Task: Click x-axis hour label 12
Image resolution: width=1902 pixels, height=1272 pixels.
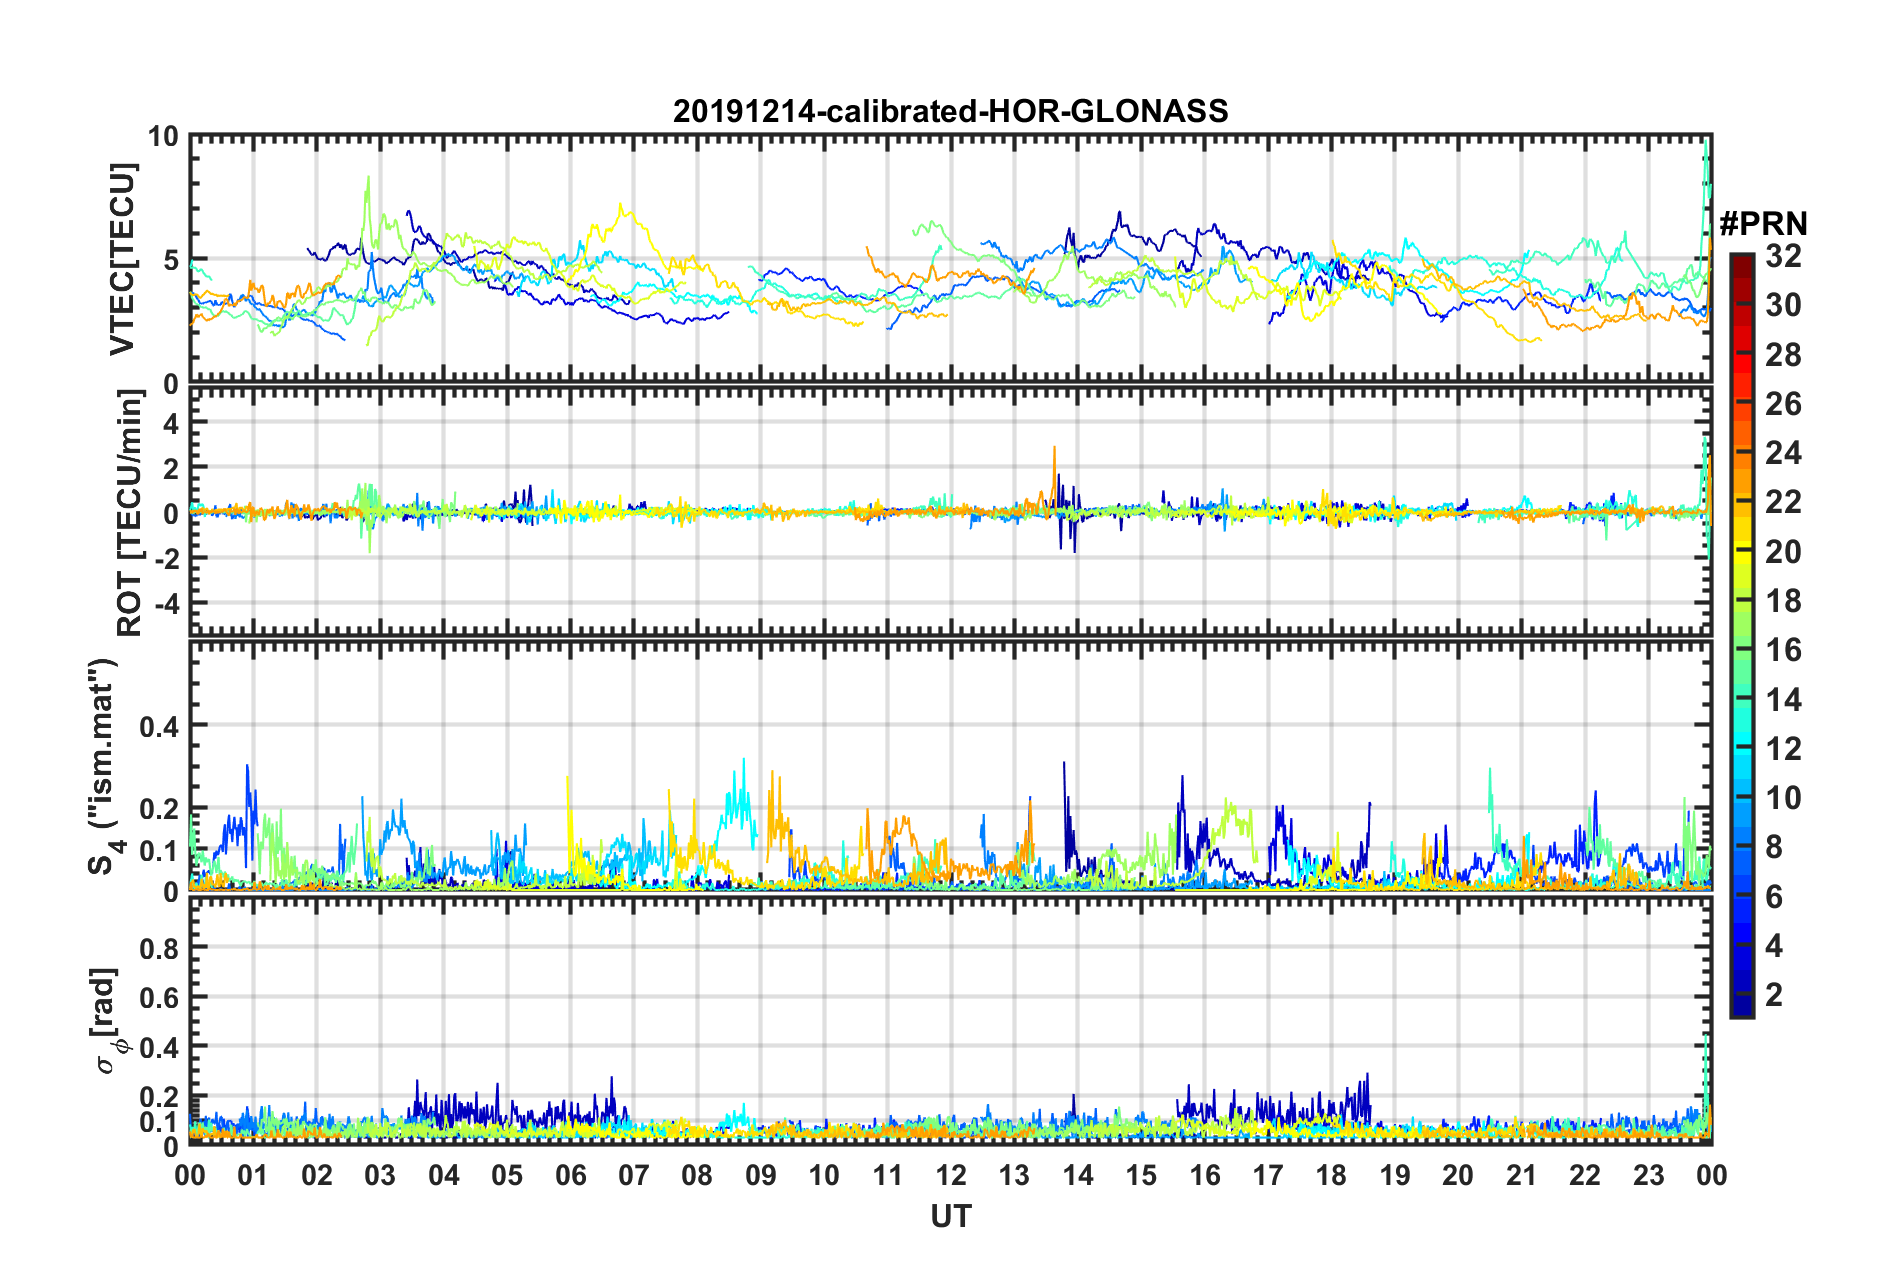Action: tap(951, 1175)
